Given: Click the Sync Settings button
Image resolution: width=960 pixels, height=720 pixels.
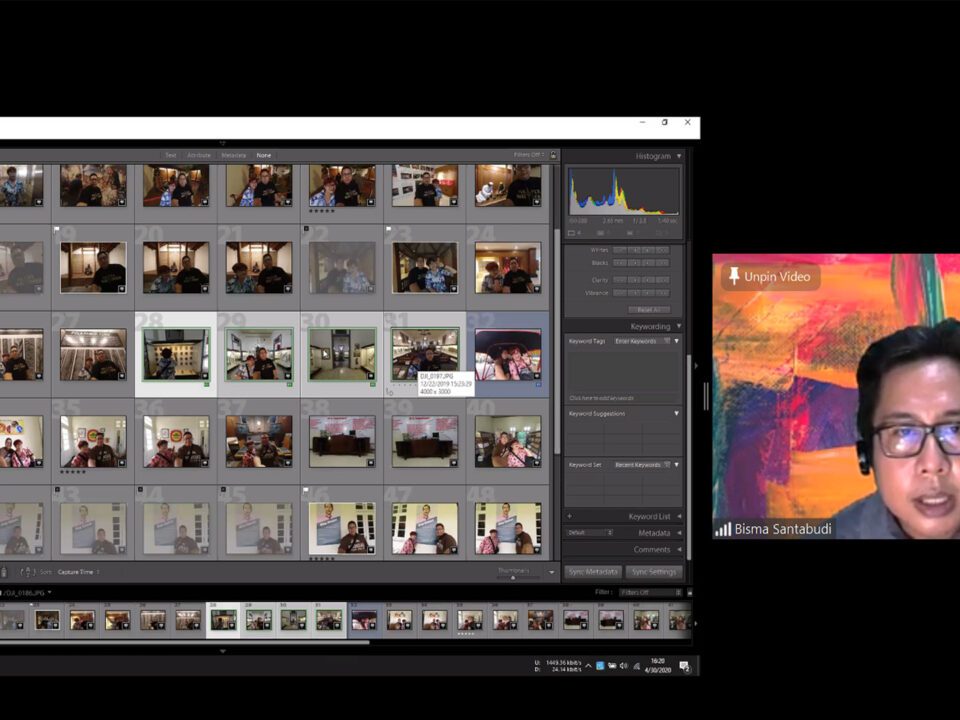Looking at the screenshot, I should [654, 572].
